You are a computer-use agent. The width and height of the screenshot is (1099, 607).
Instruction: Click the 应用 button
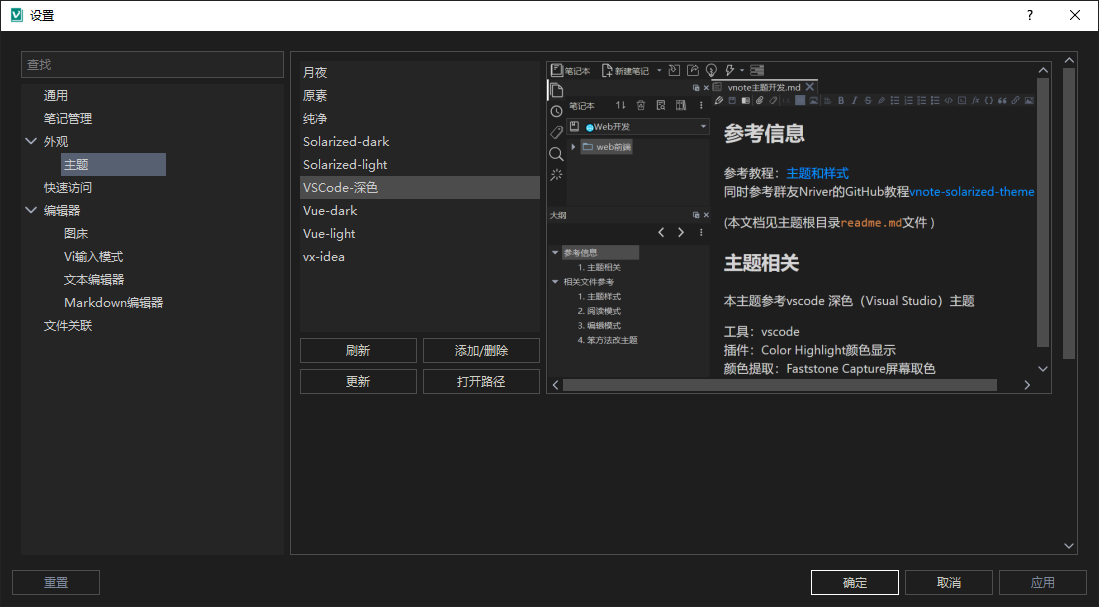coord(1043,582)
